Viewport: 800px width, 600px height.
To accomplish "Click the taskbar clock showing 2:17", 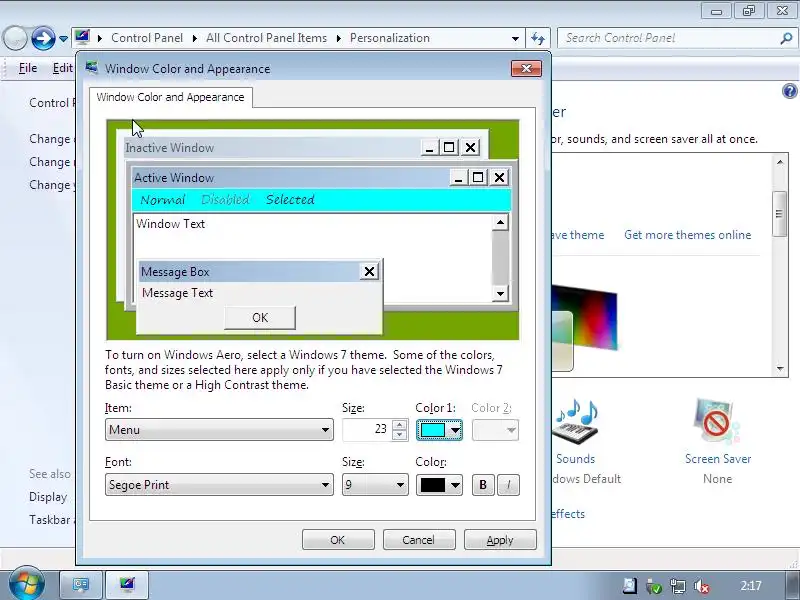I will click(751, 586).
